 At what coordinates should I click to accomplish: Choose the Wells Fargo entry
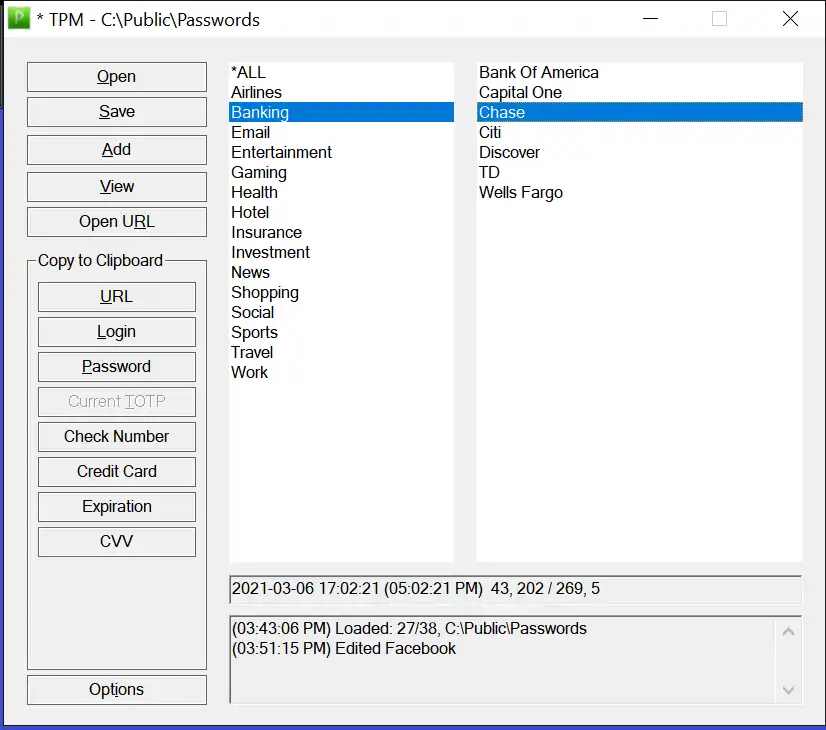coord(640,192)
